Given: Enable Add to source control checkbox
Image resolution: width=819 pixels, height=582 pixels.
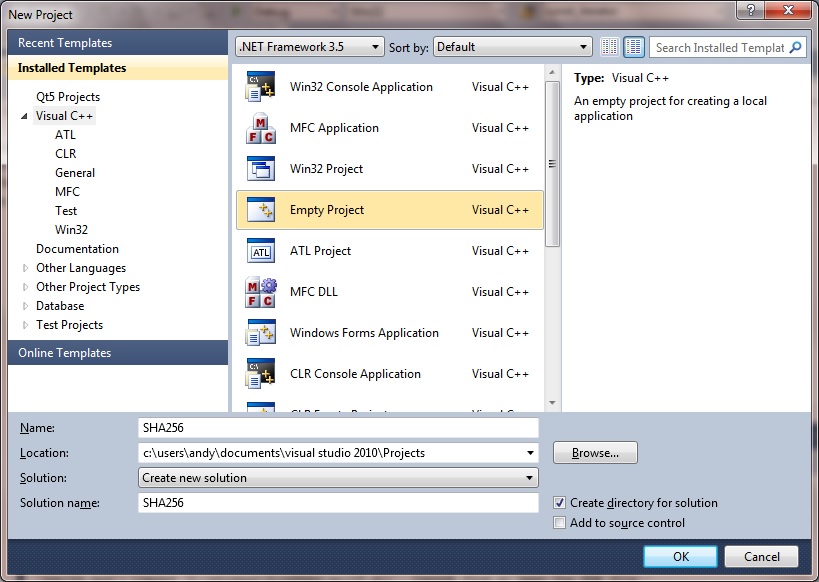Looking at the screenshot, I should (x=559, y=522).
